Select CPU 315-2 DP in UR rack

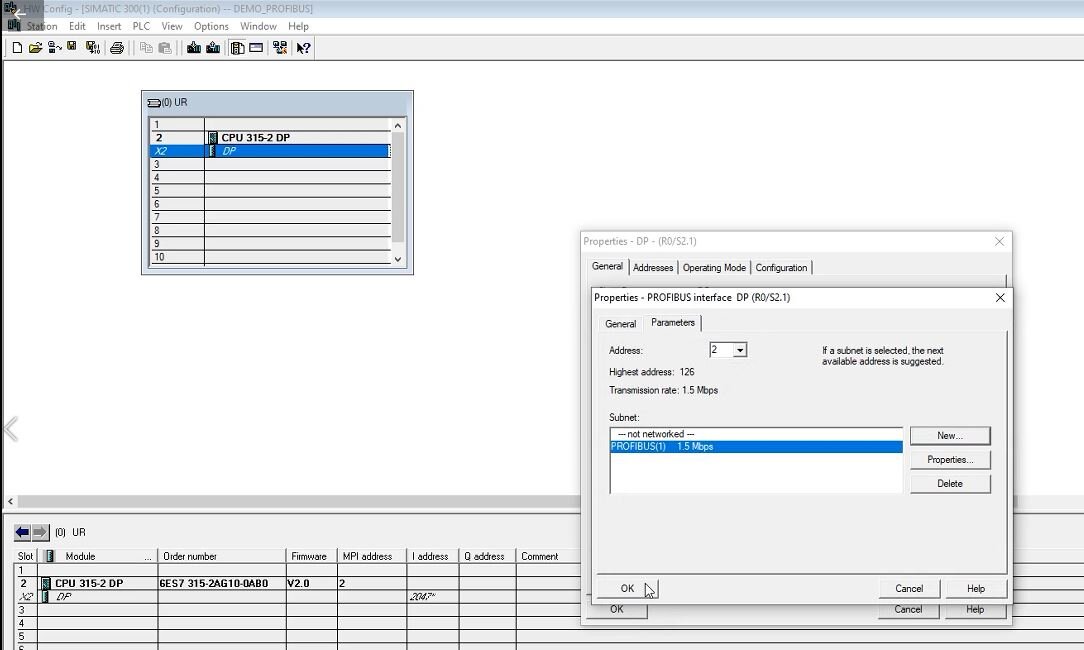point(270,138)
